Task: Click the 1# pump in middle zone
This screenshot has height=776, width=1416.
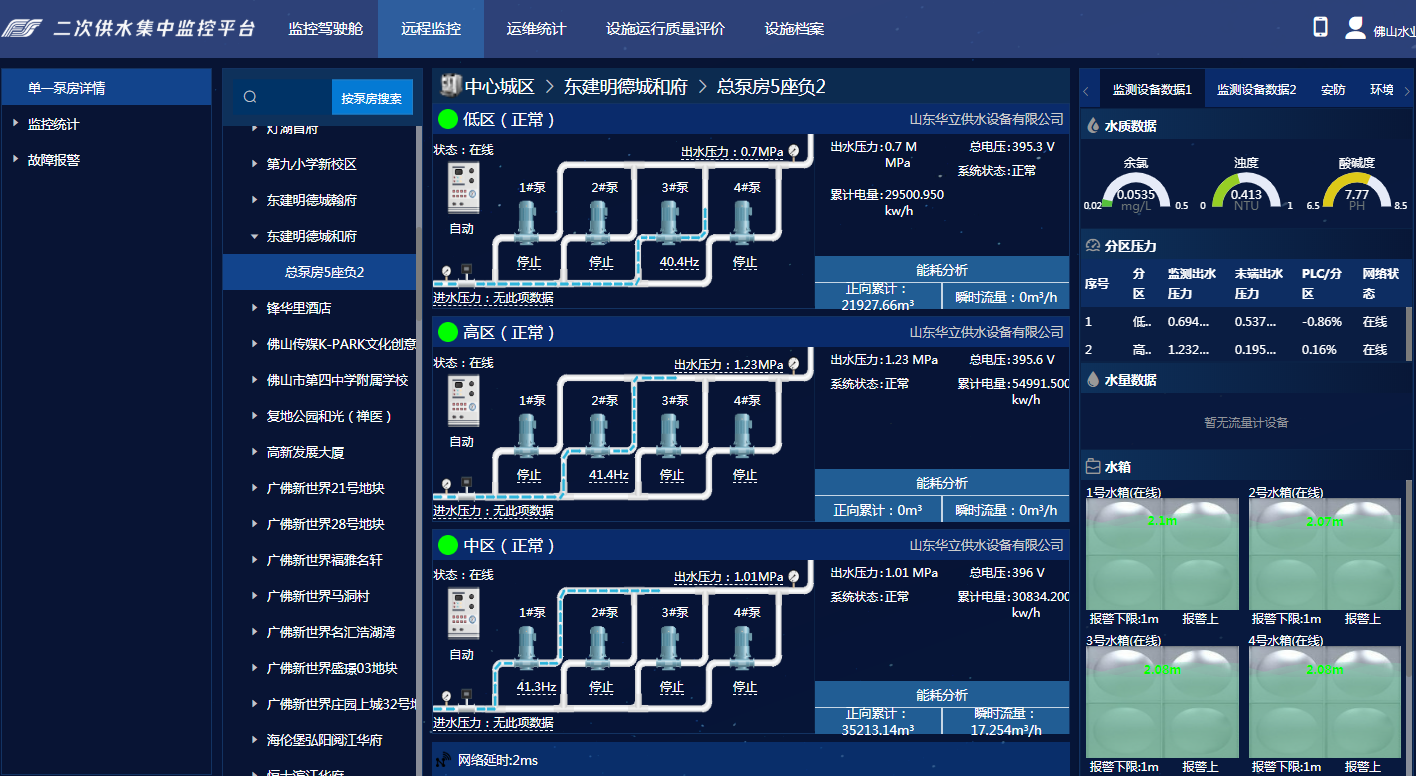Action: [527, 649]
